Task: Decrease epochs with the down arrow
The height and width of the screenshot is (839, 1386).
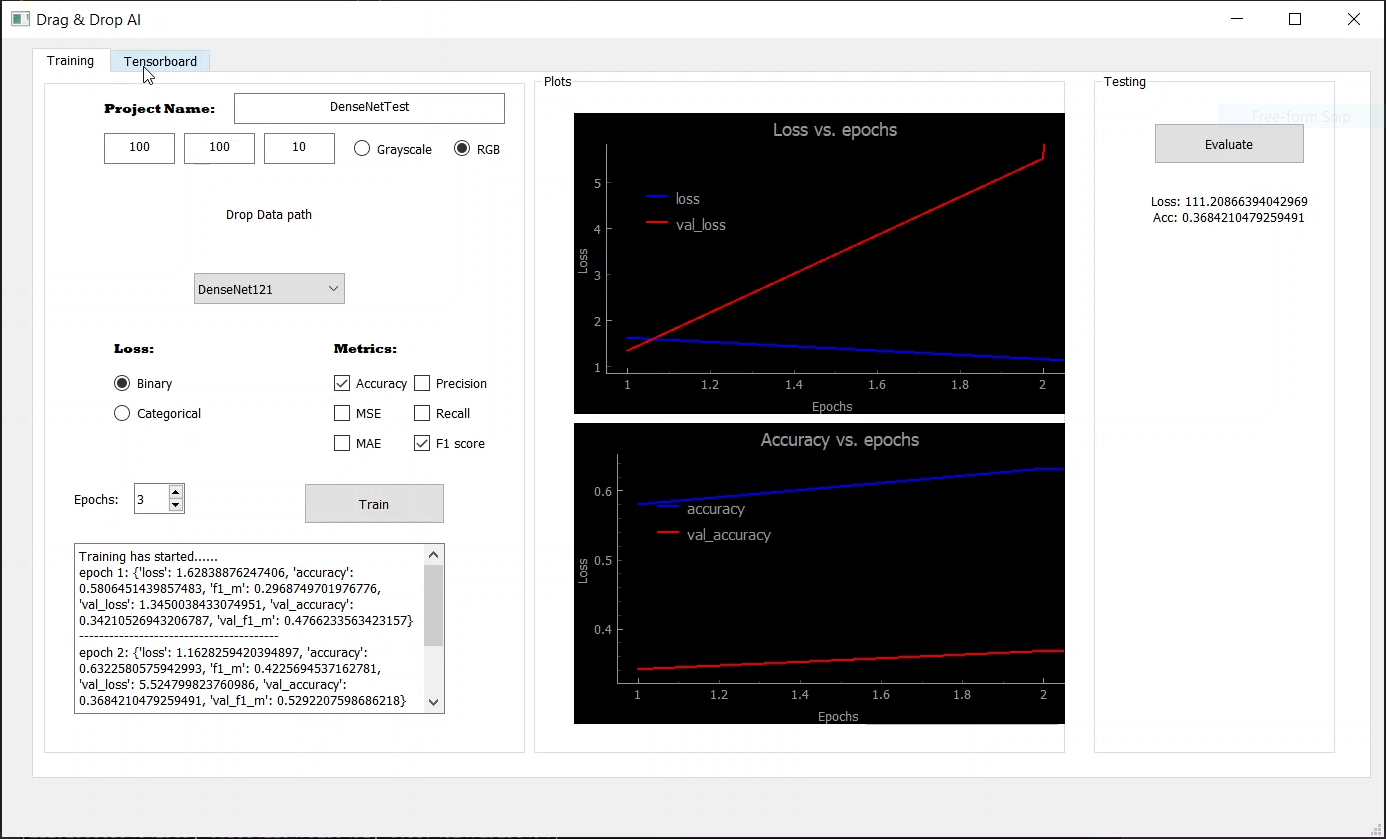Action: tap(176, 505)
